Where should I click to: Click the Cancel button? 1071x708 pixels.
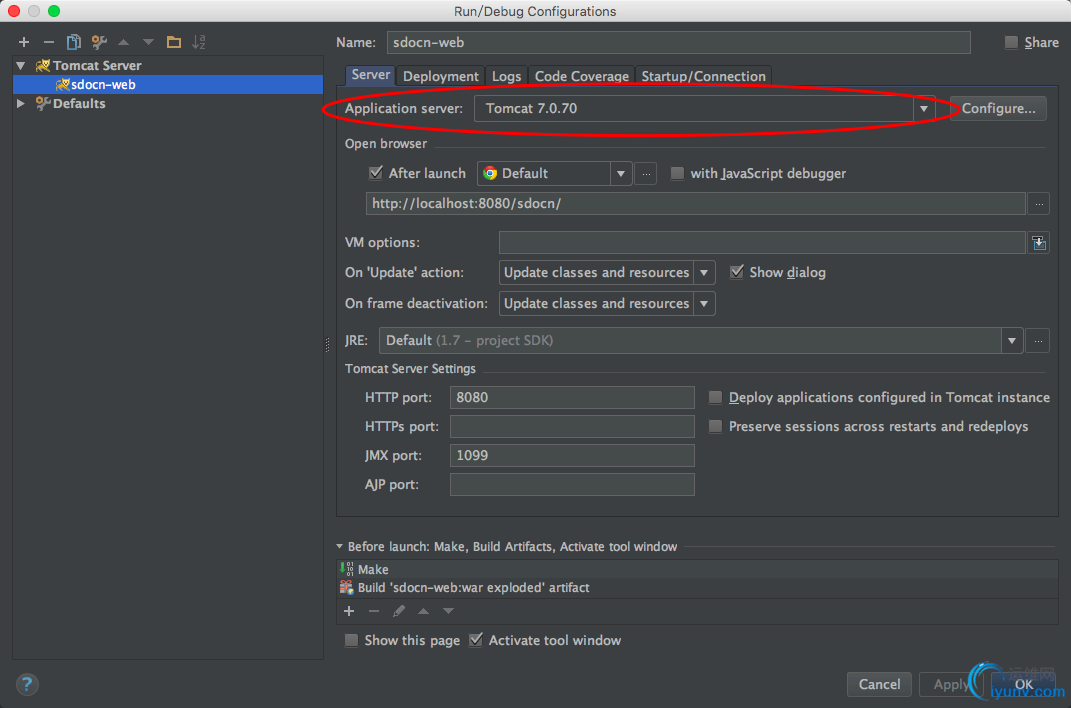pyautogui.click(x=879, y=684)
